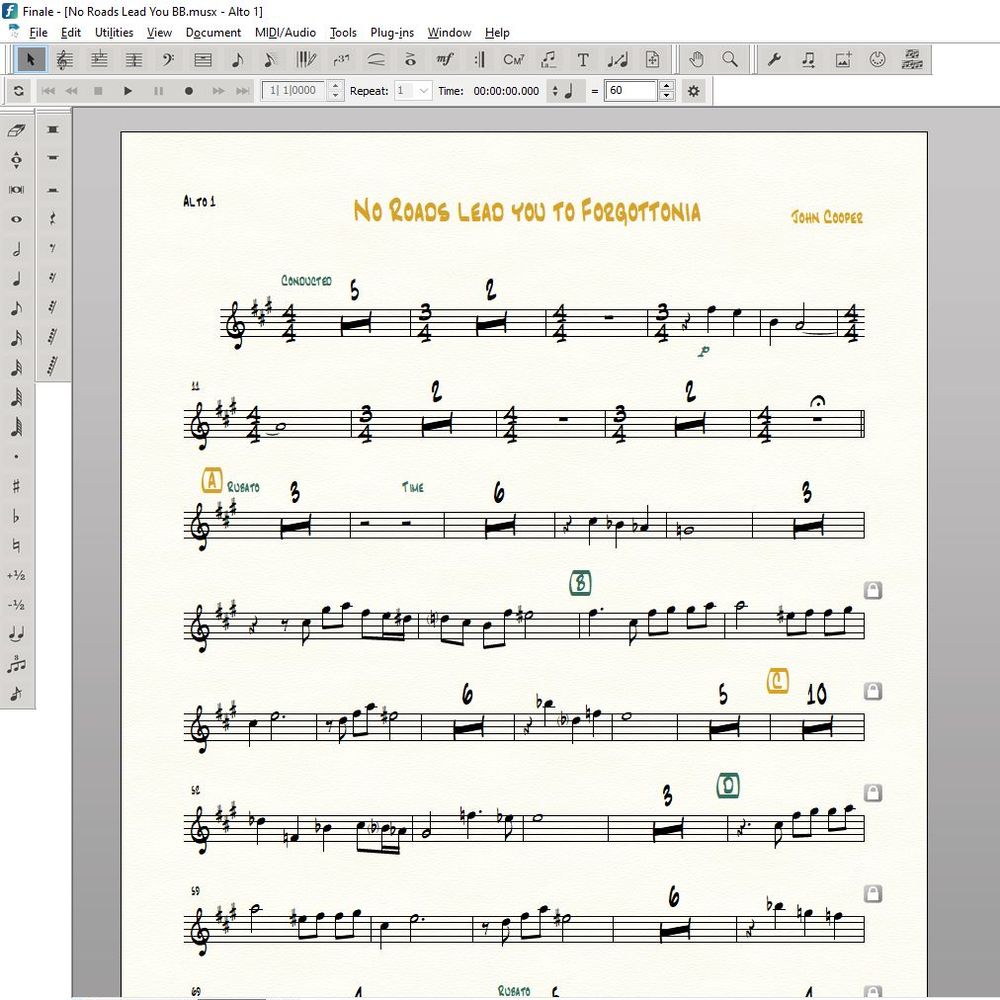
Task: Select the Measure tool
Action: [203, 60]
